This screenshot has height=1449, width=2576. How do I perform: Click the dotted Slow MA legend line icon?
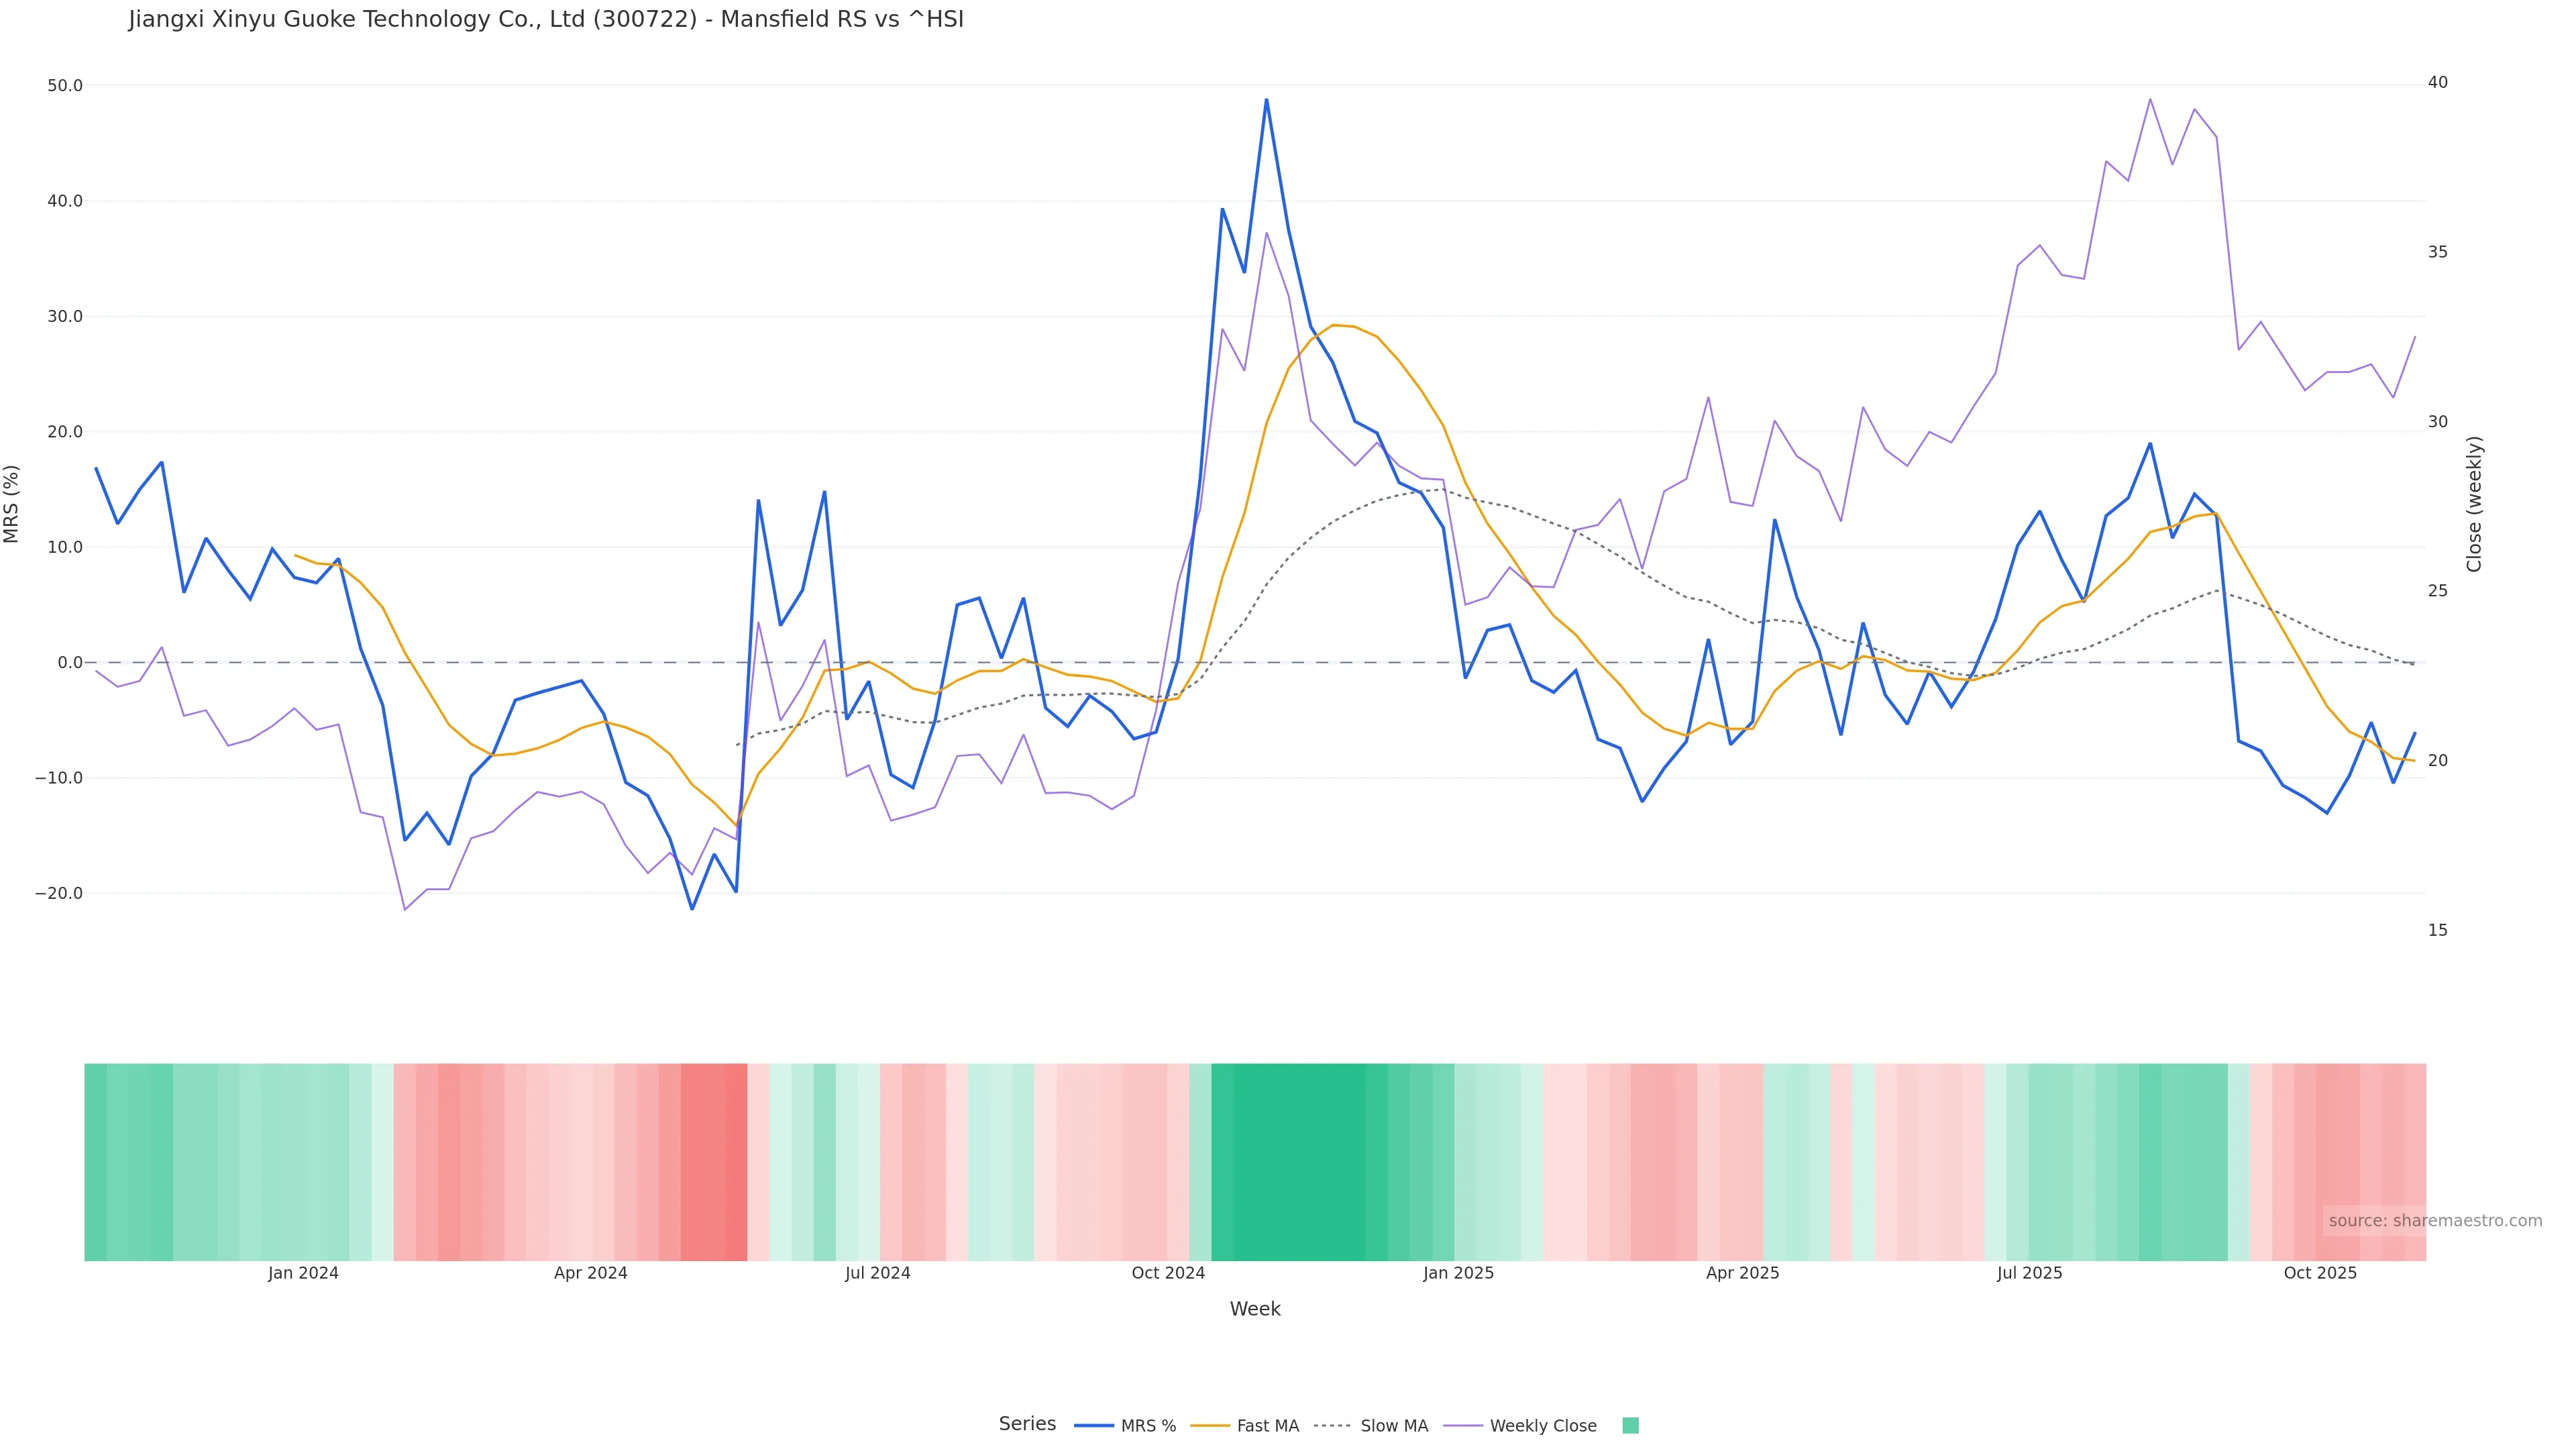(1332, 1426)
